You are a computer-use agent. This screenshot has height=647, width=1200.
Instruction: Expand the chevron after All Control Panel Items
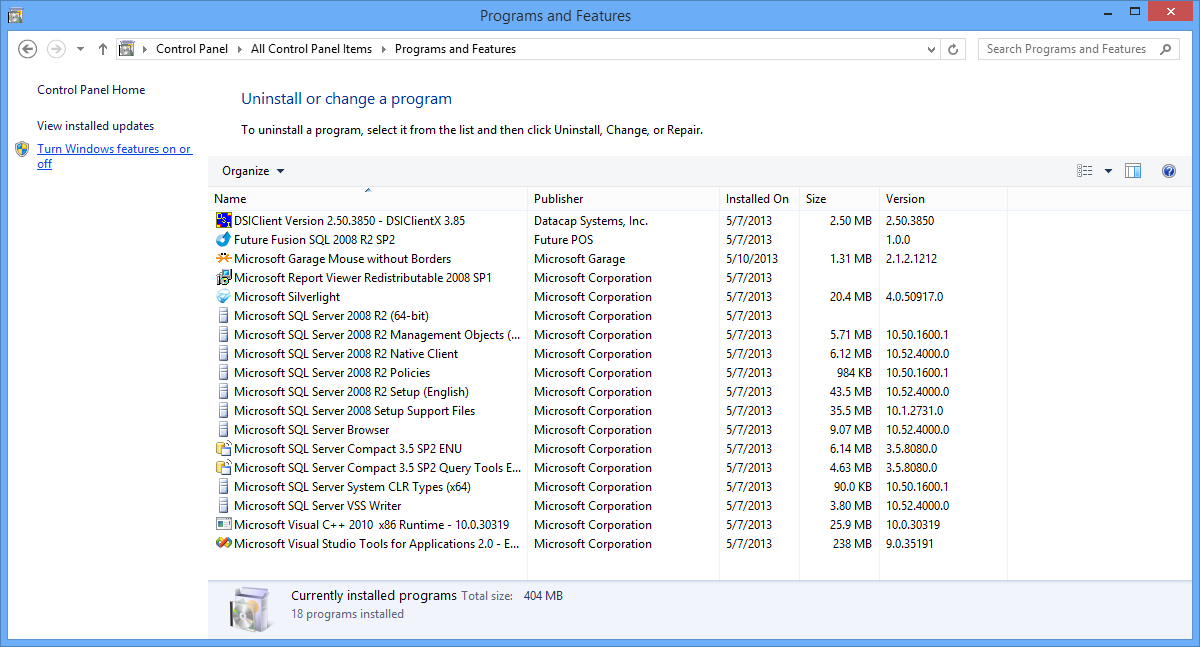[383, 49]
